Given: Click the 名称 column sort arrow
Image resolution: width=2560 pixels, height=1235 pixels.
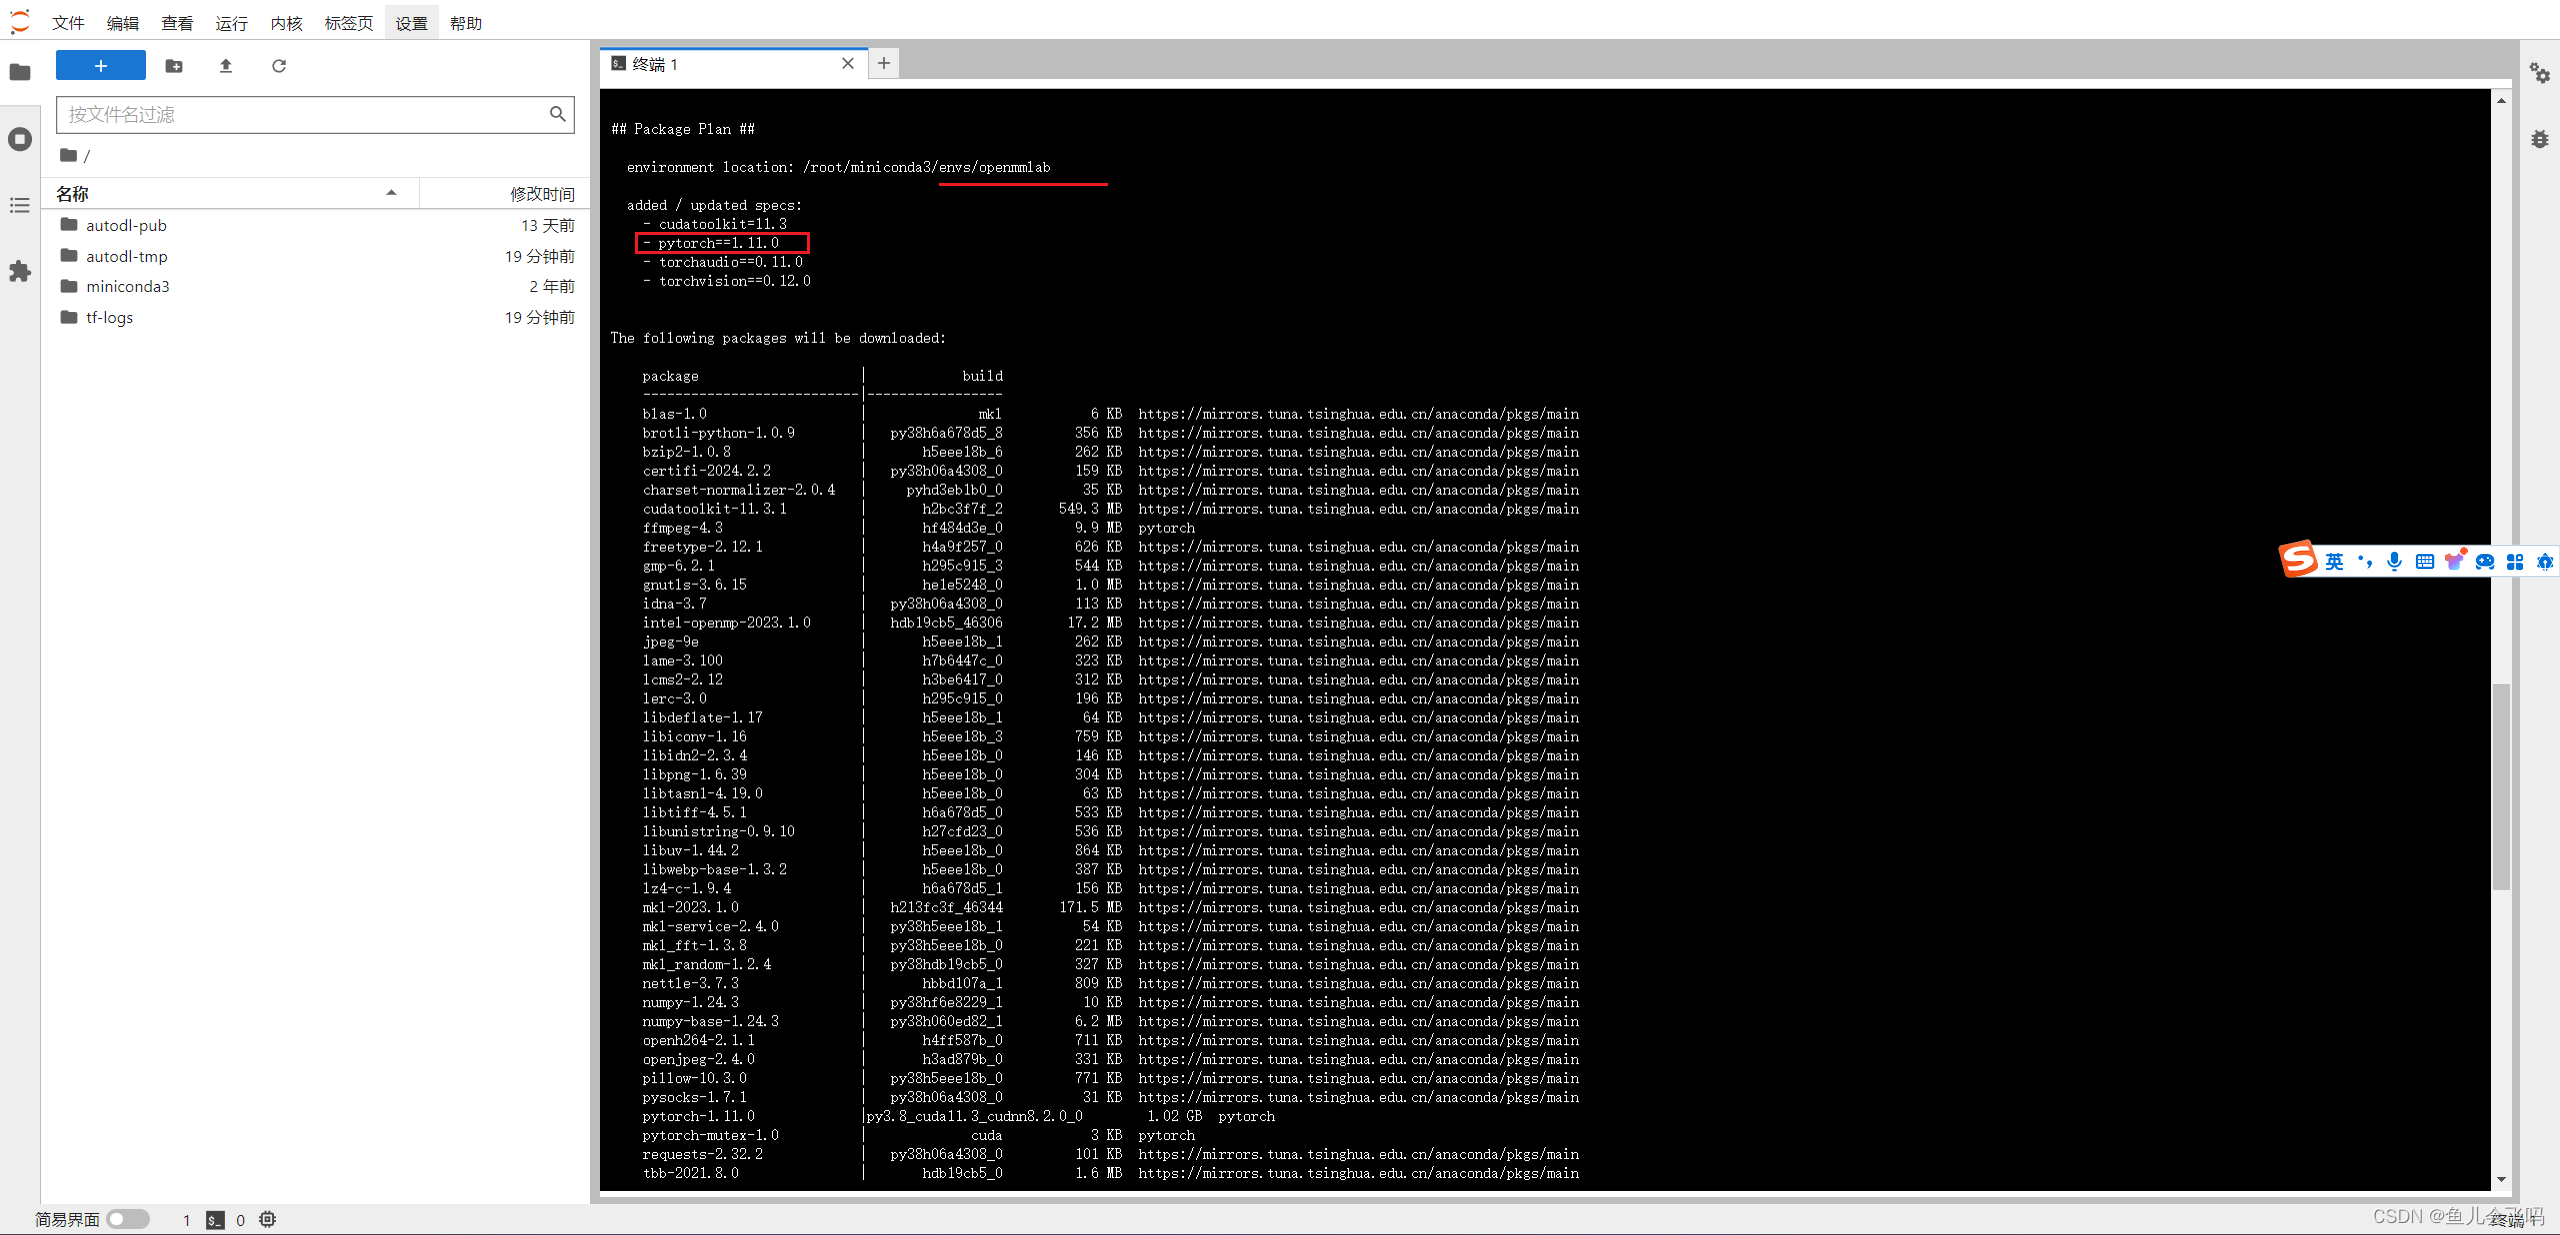Looking at the screenshot, I should pos(391,193).
